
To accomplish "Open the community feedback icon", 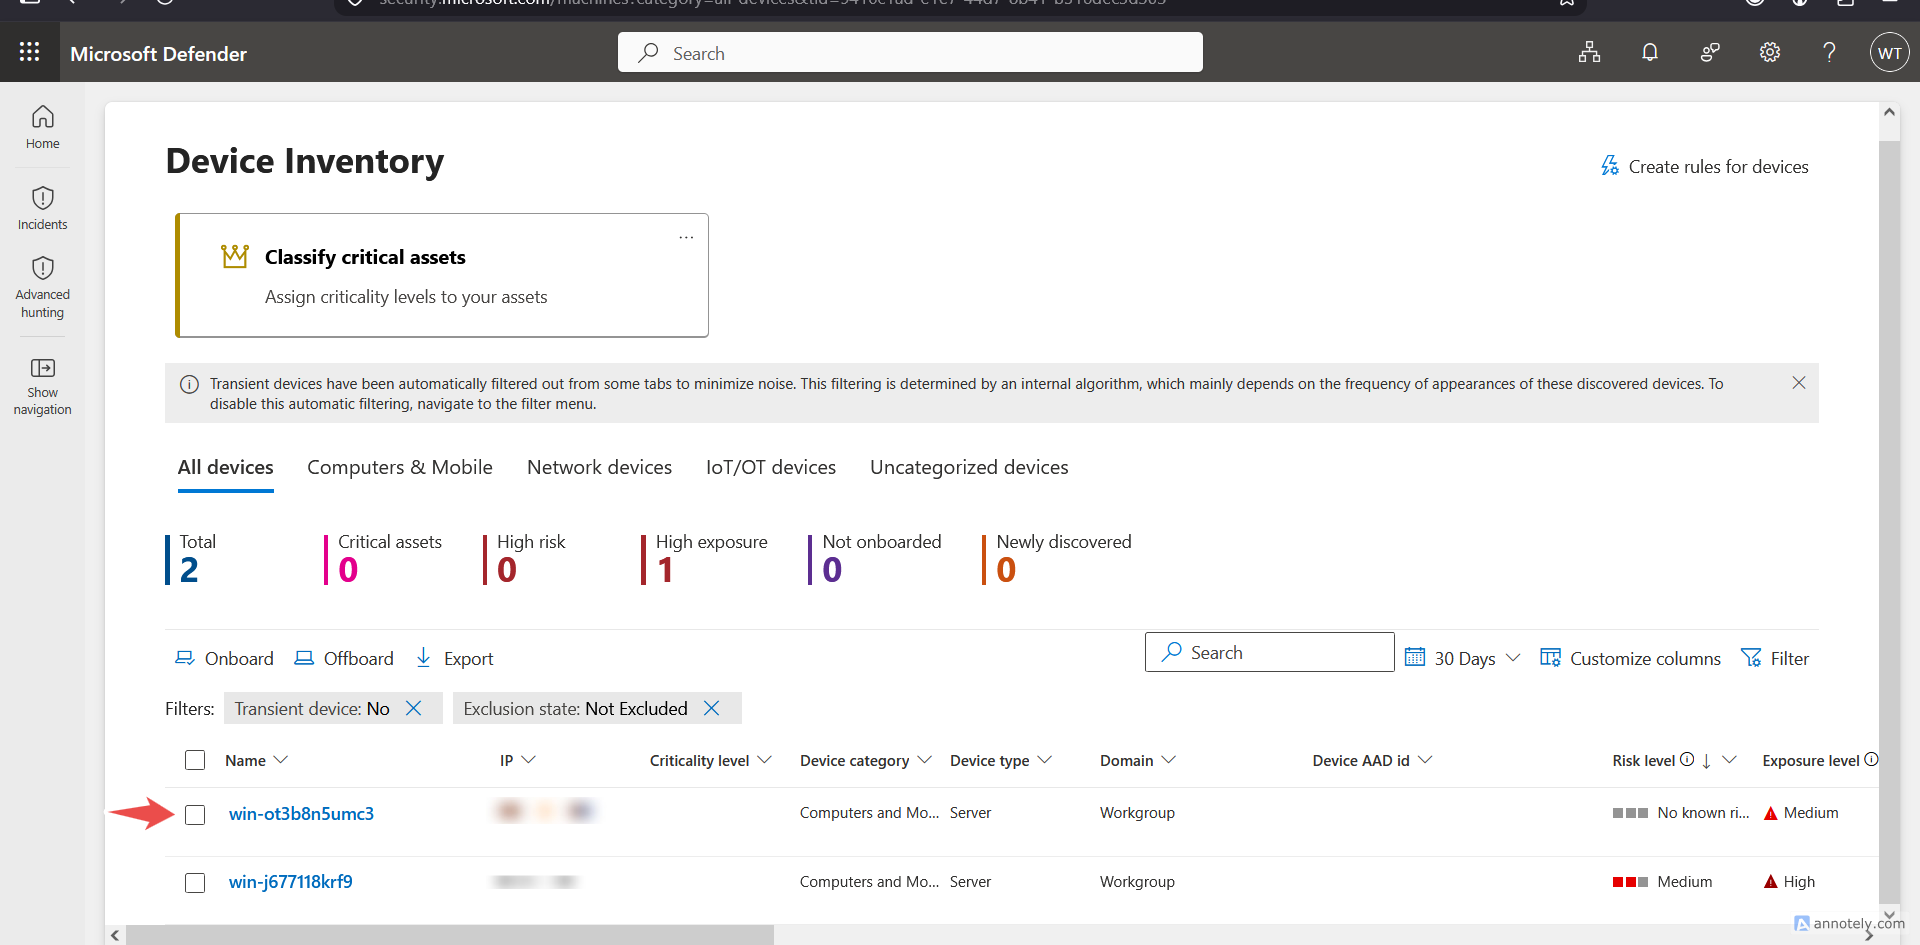I will click(1710, 52).
